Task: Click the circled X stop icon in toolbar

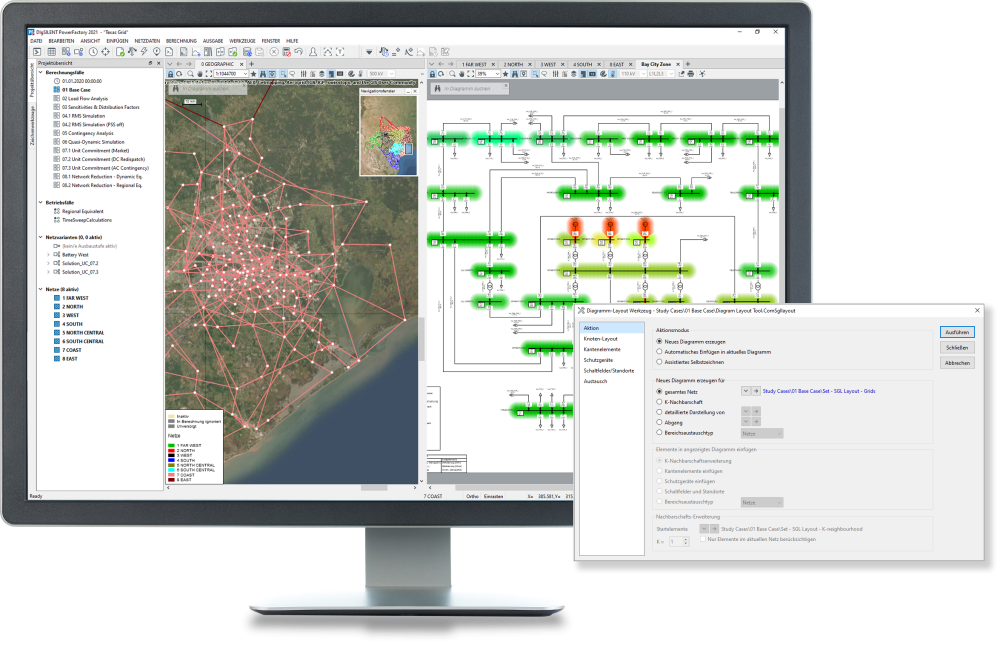Action: 274,52
